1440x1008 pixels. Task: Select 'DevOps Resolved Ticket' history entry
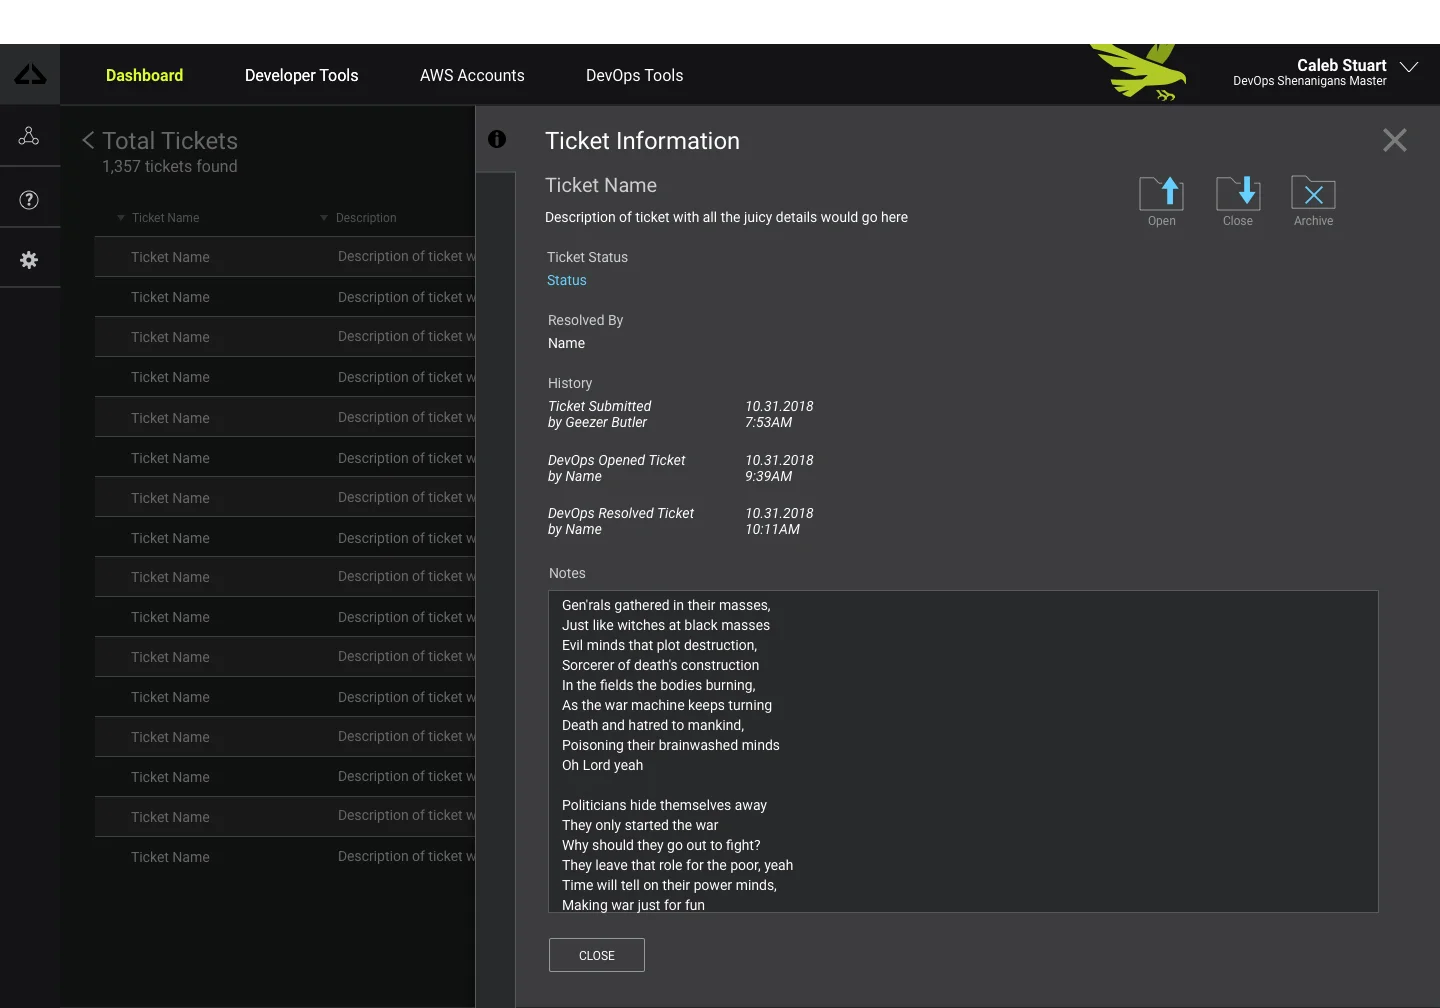(x=620, y=521)
